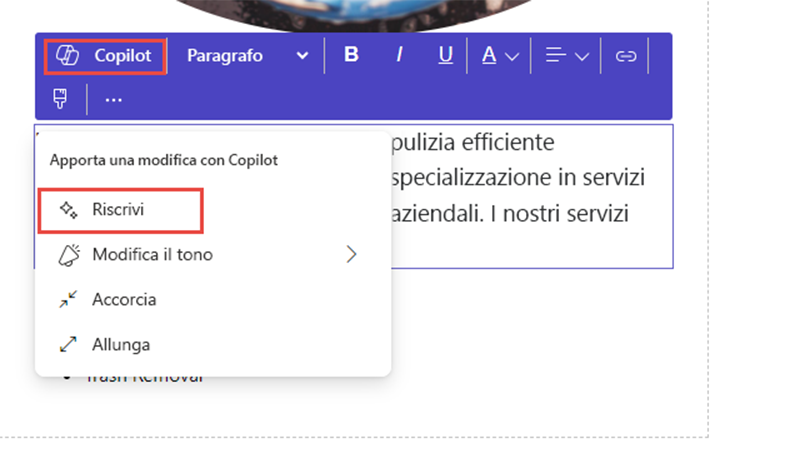Click text 'aziendali. I nostri servizi'
The image size is (810, 458).
509,213
